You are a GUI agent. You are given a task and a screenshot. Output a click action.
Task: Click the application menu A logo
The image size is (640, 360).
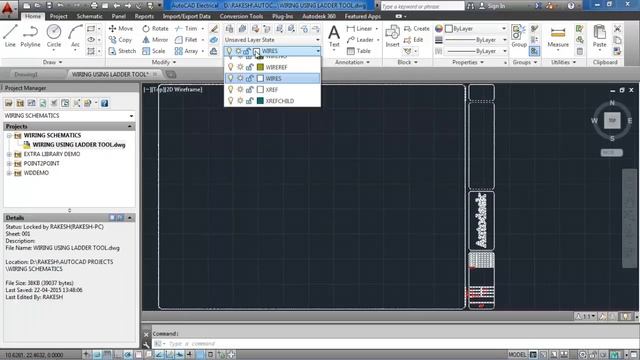point(7,9)
